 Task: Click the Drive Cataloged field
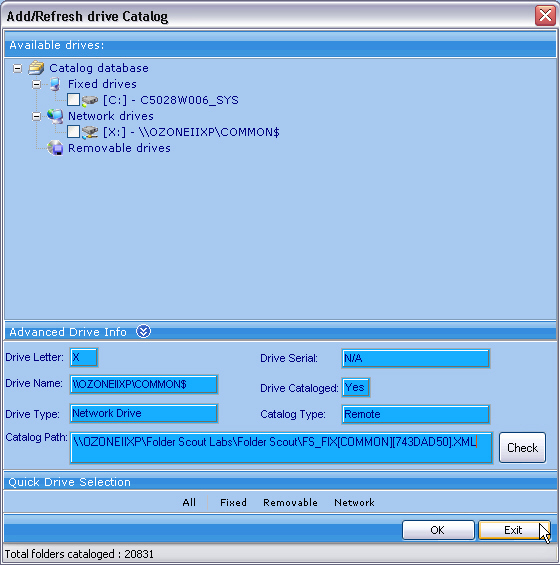(356, 387)
